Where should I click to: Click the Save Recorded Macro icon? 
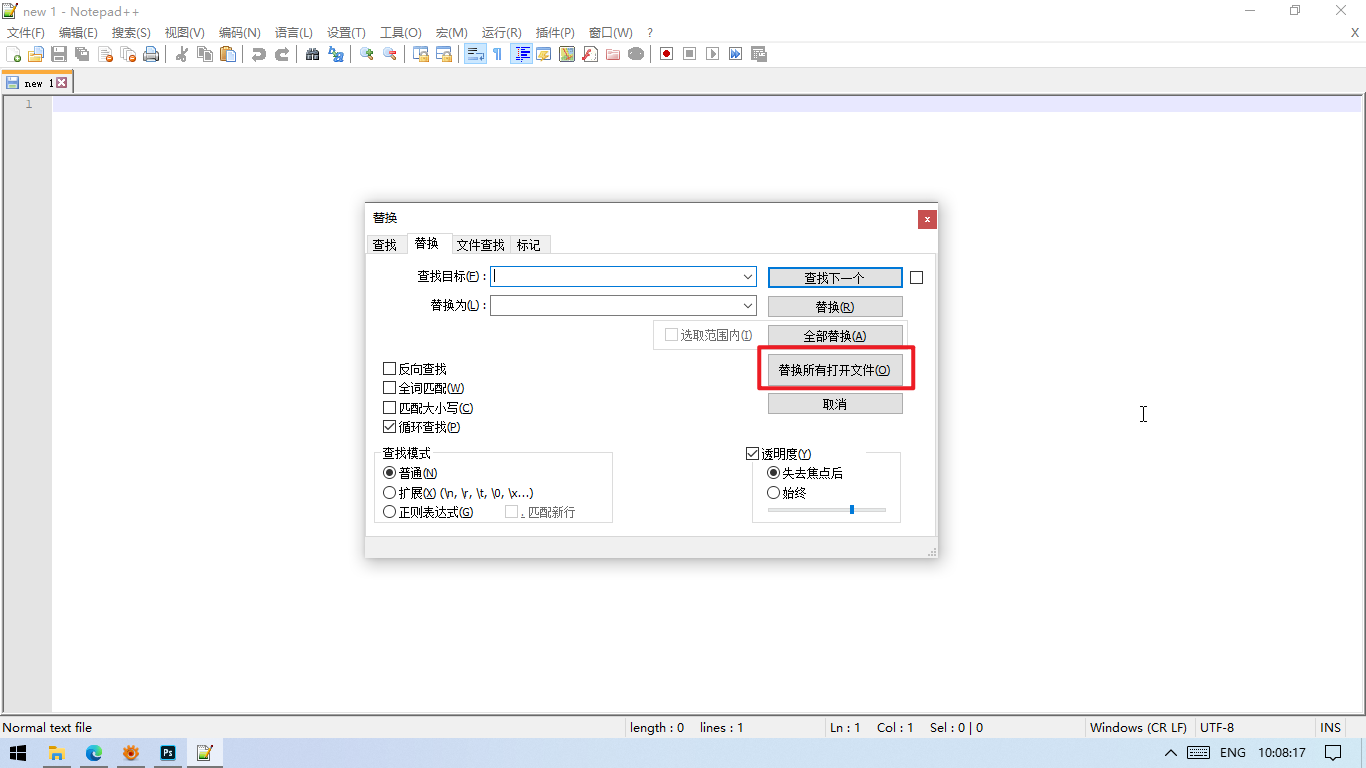[x=759, y=54]
